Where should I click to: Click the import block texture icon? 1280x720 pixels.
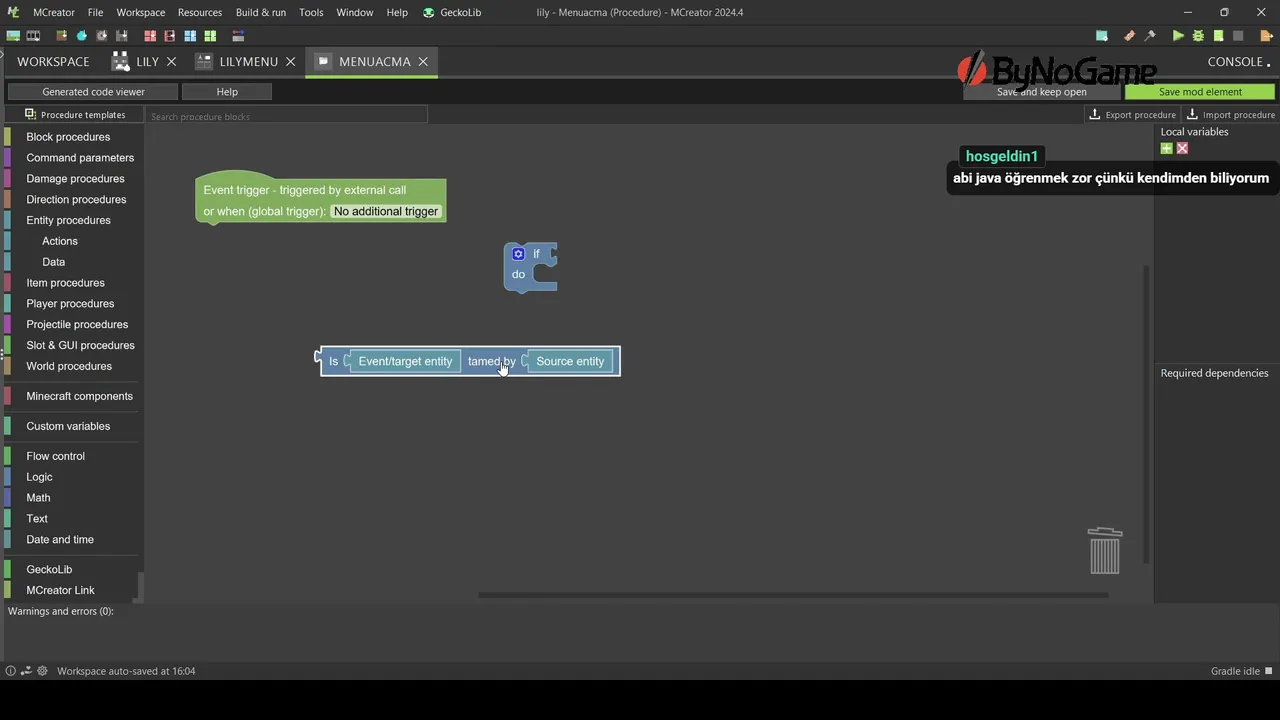pos(62,36)
